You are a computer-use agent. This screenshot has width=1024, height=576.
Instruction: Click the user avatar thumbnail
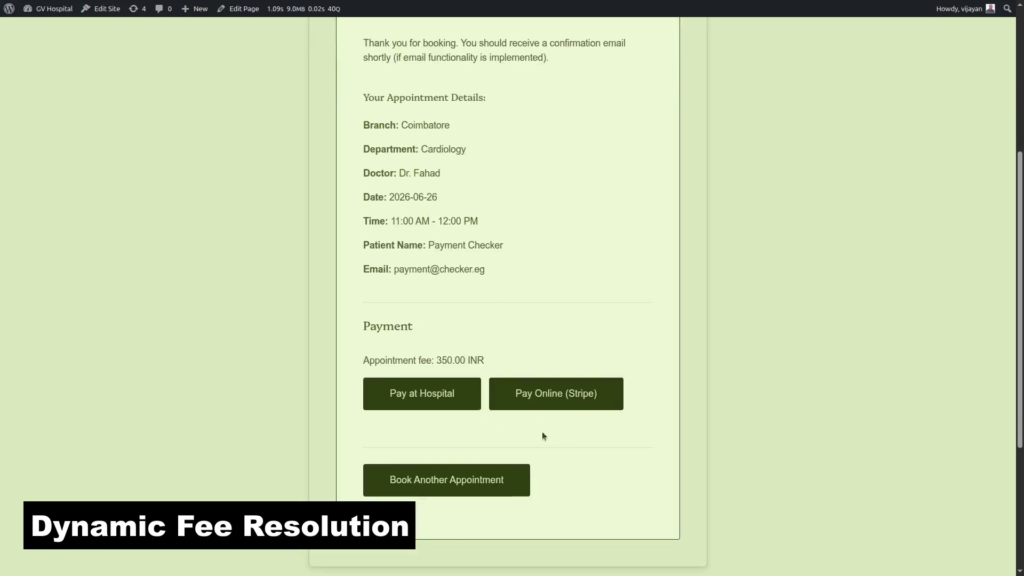(990, 8)
